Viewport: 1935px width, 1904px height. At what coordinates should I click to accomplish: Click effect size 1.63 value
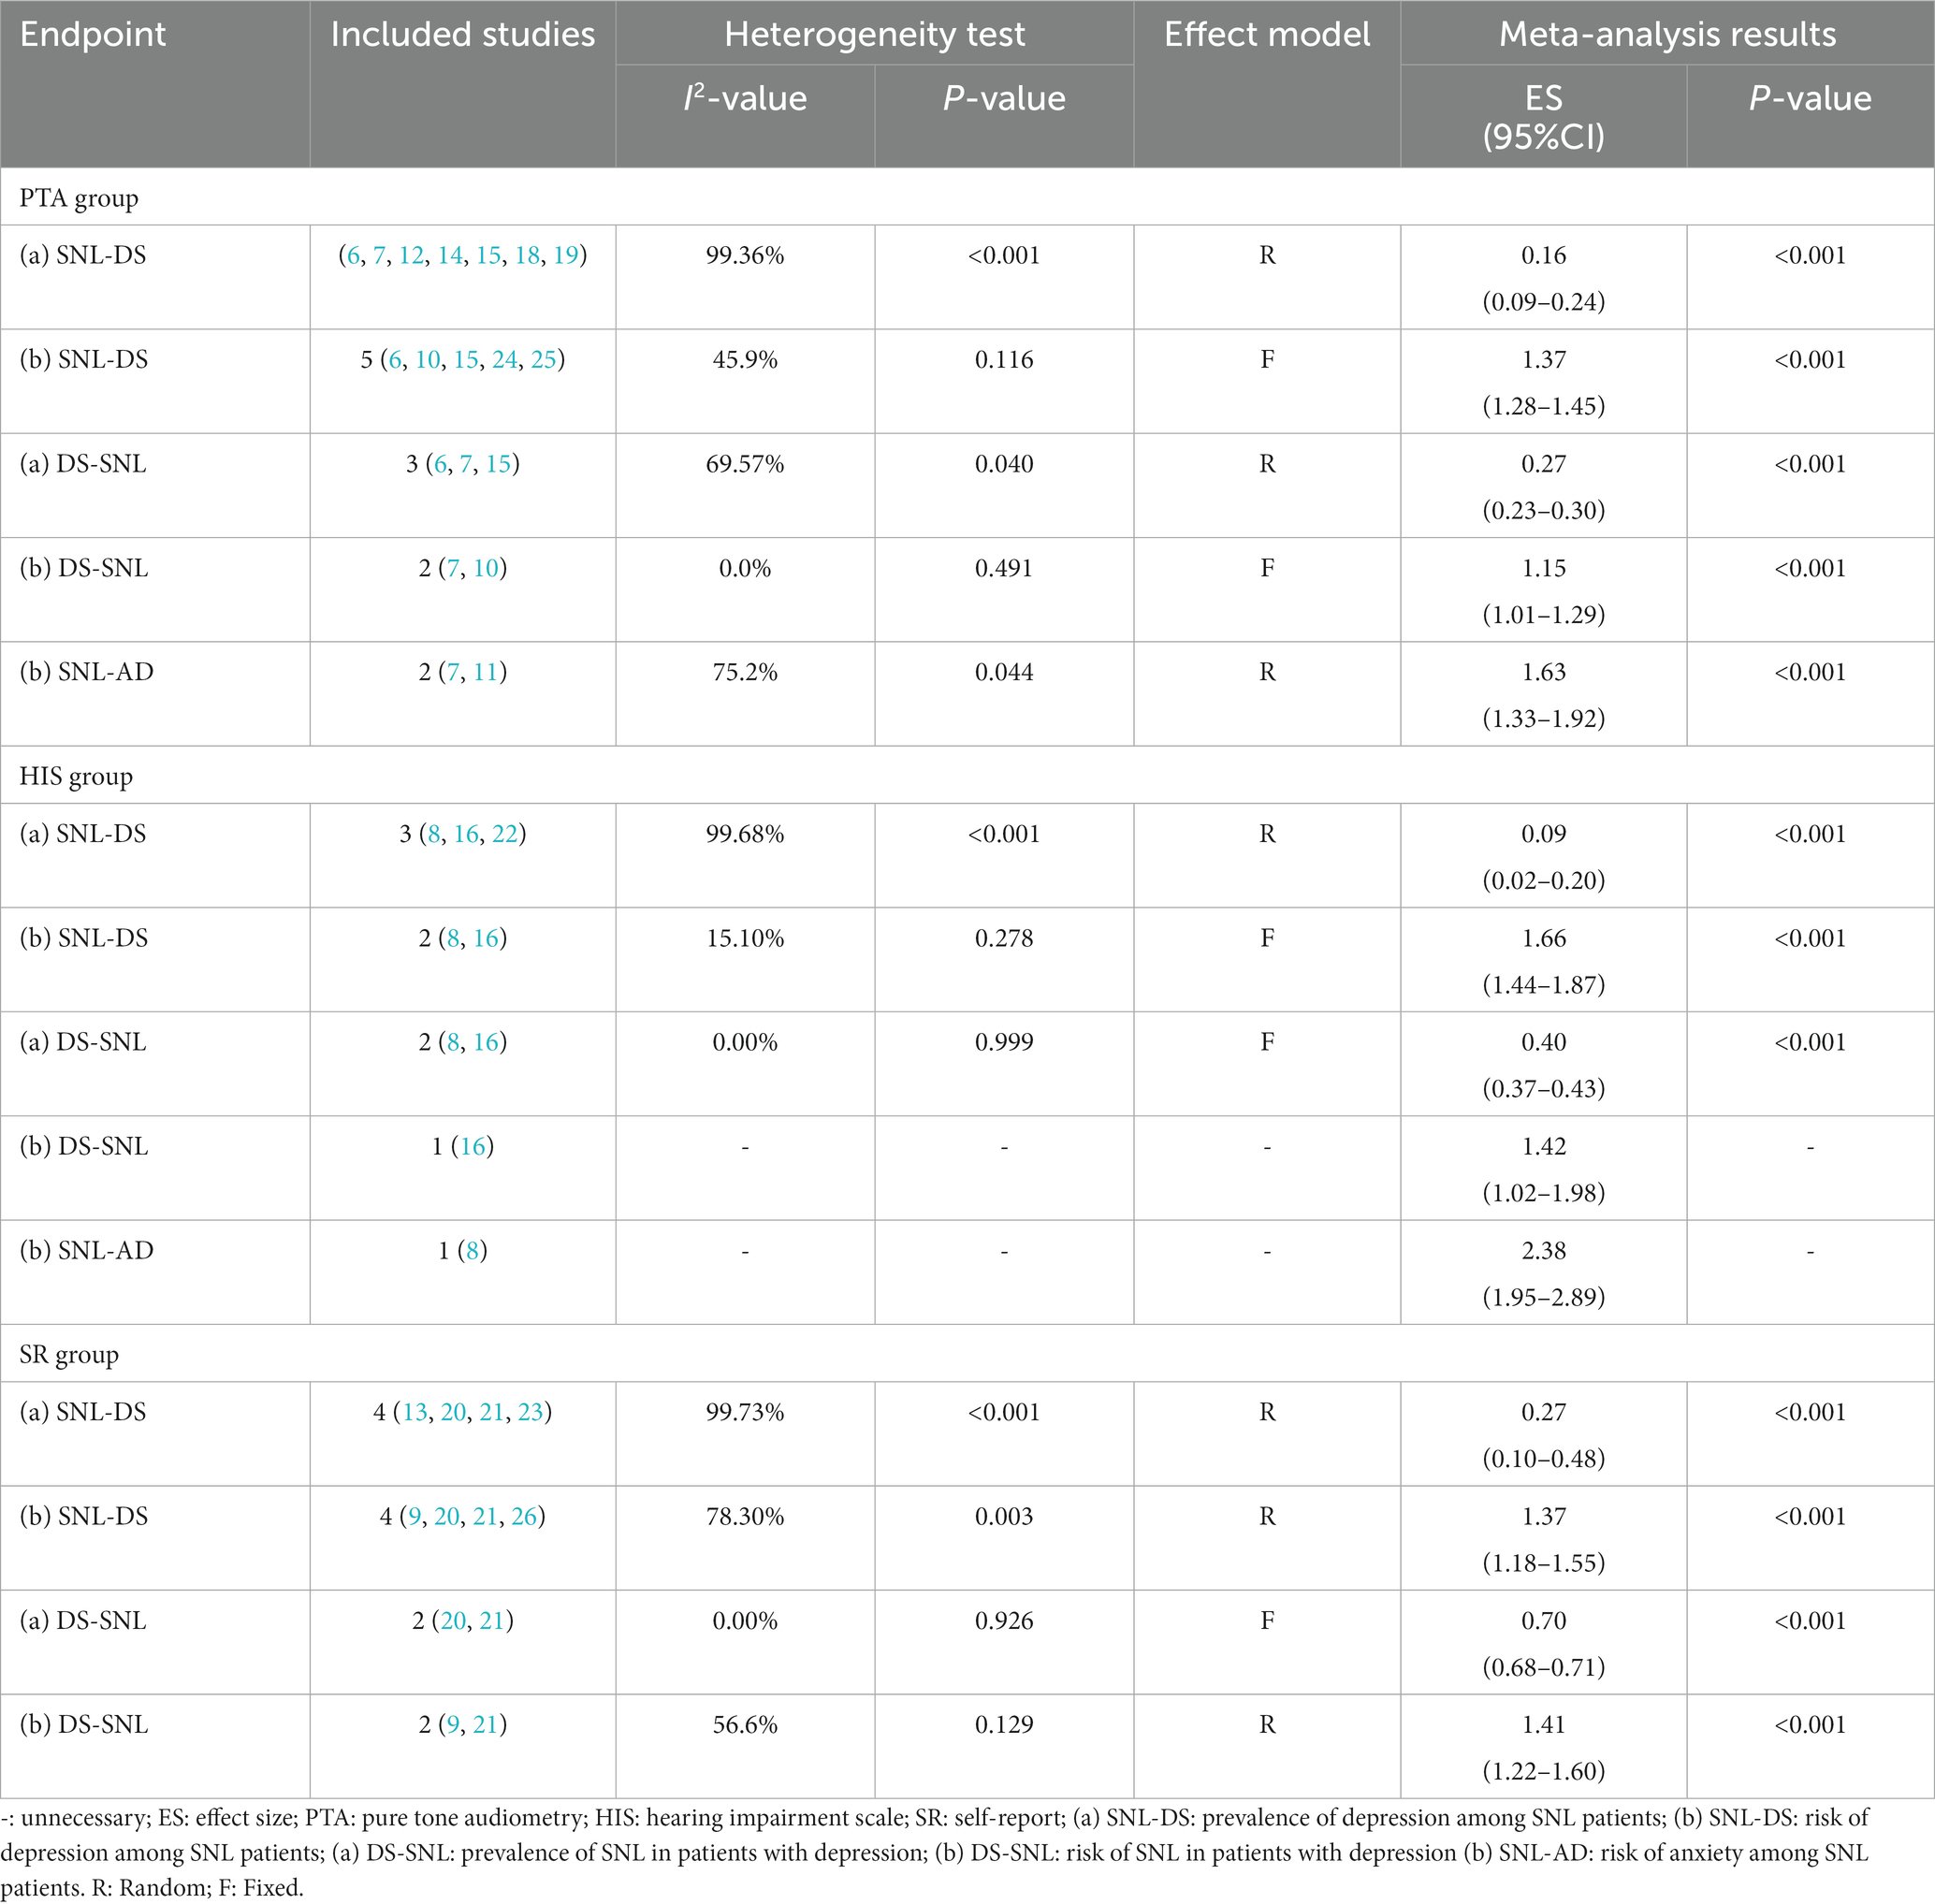1543,672
